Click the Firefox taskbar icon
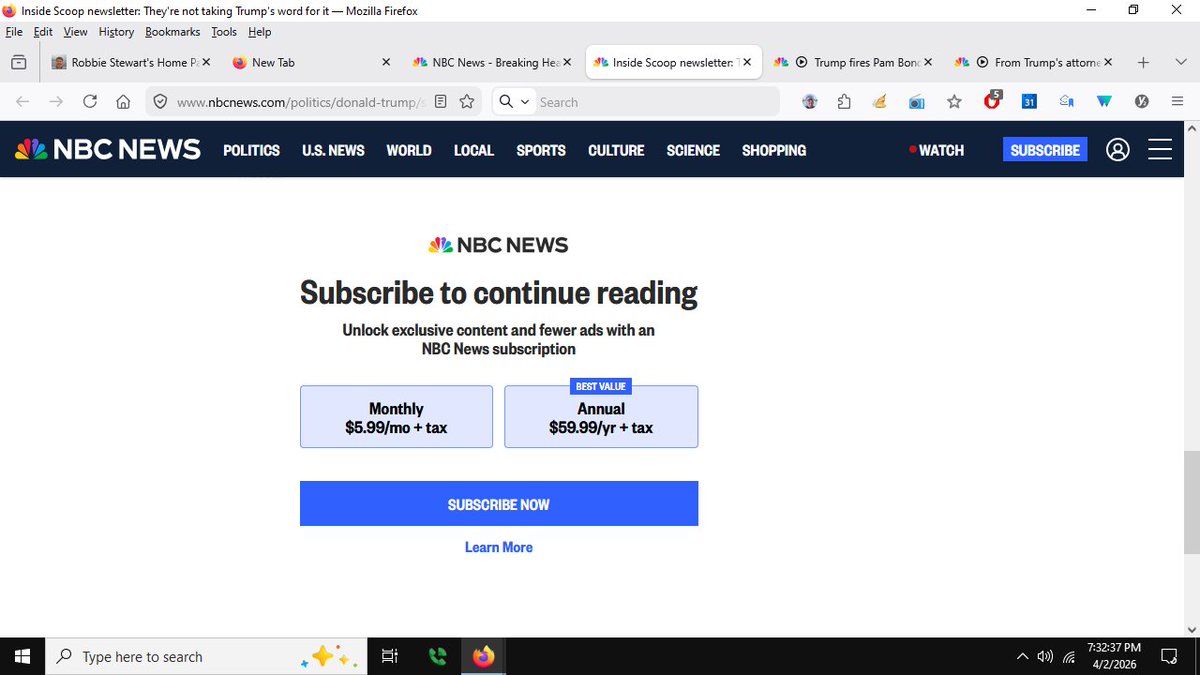The height and width of the screenshot is (675, 1200). tap(484, 656)
